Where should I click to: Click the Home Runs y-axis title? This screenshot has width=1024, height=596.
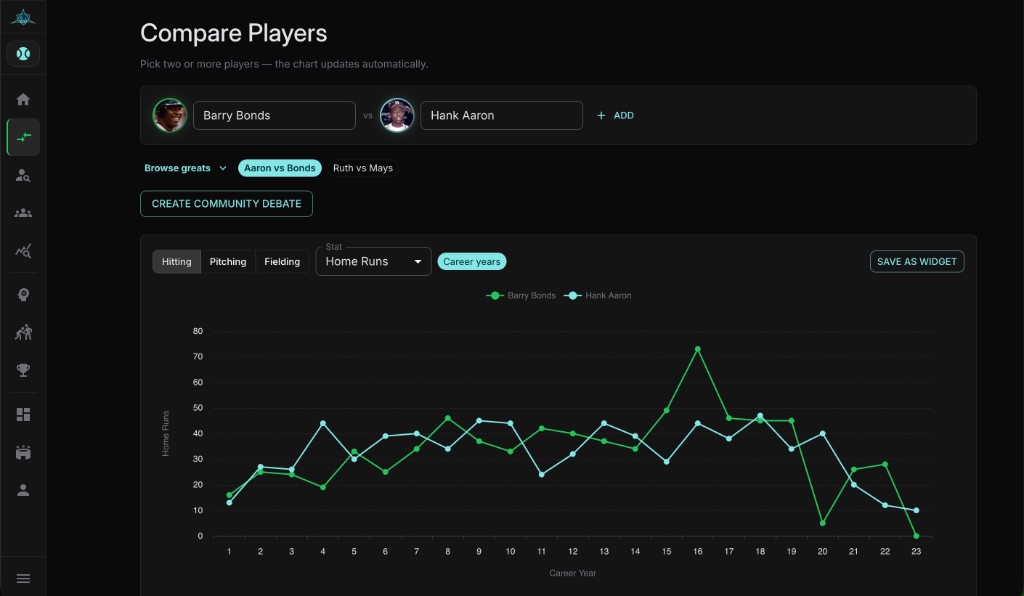[165, 433]
